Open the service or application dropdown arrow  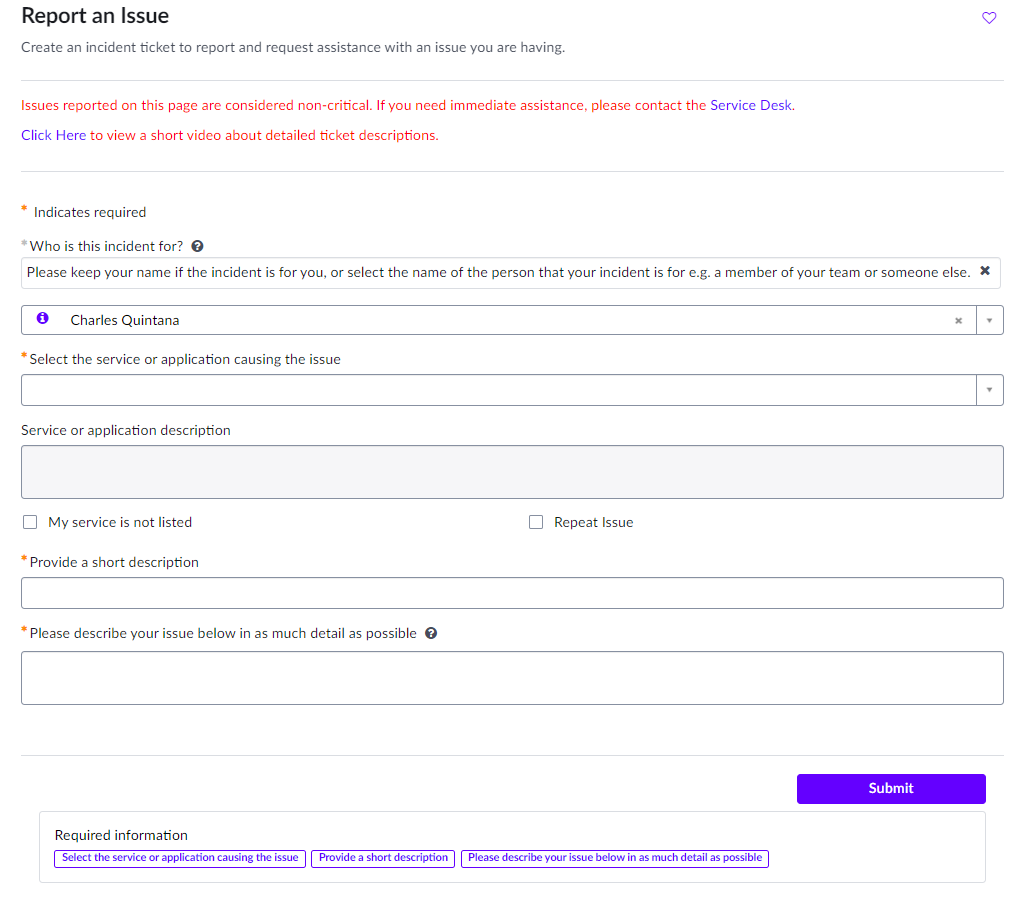click(x=990, y=390)
